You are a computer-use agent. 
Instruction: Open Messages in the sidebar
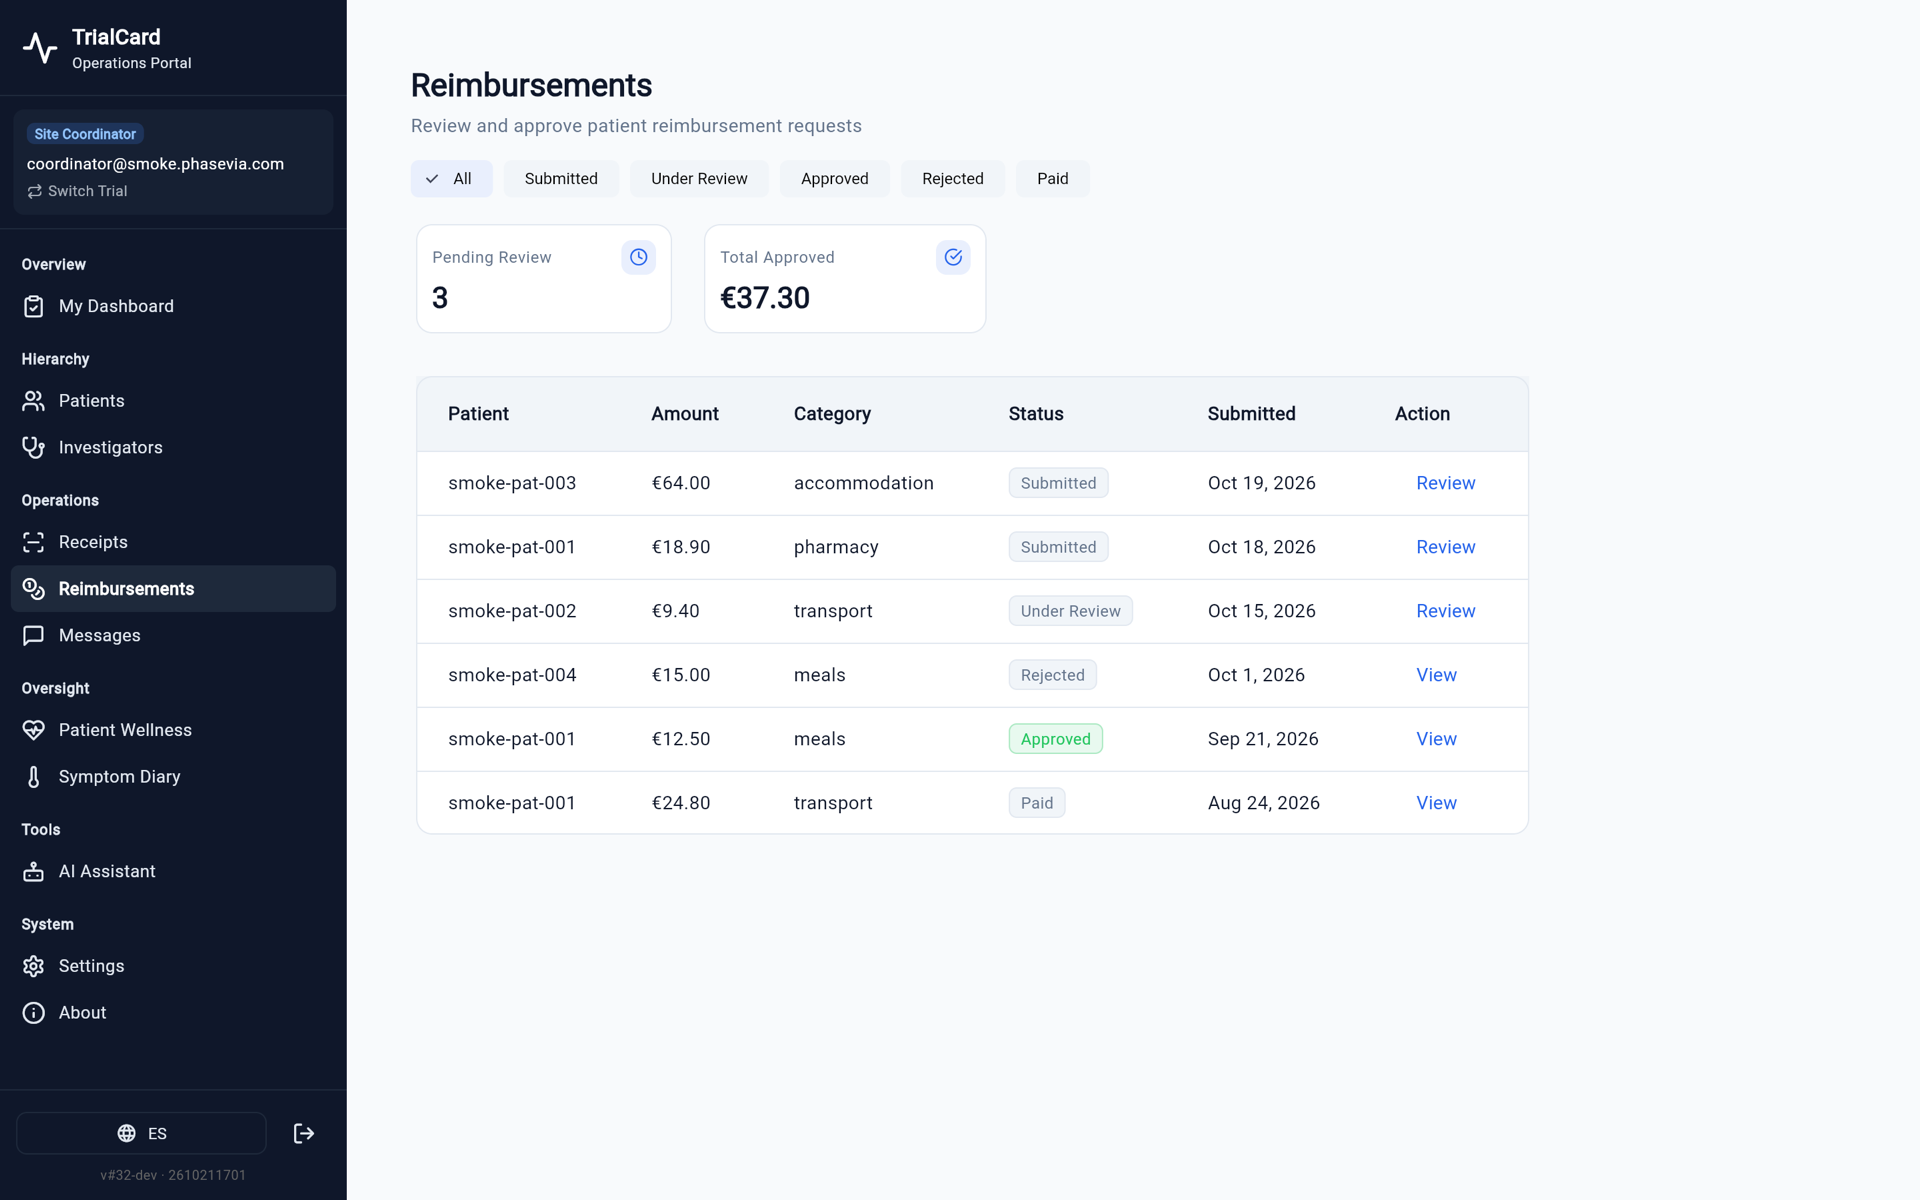173,636
